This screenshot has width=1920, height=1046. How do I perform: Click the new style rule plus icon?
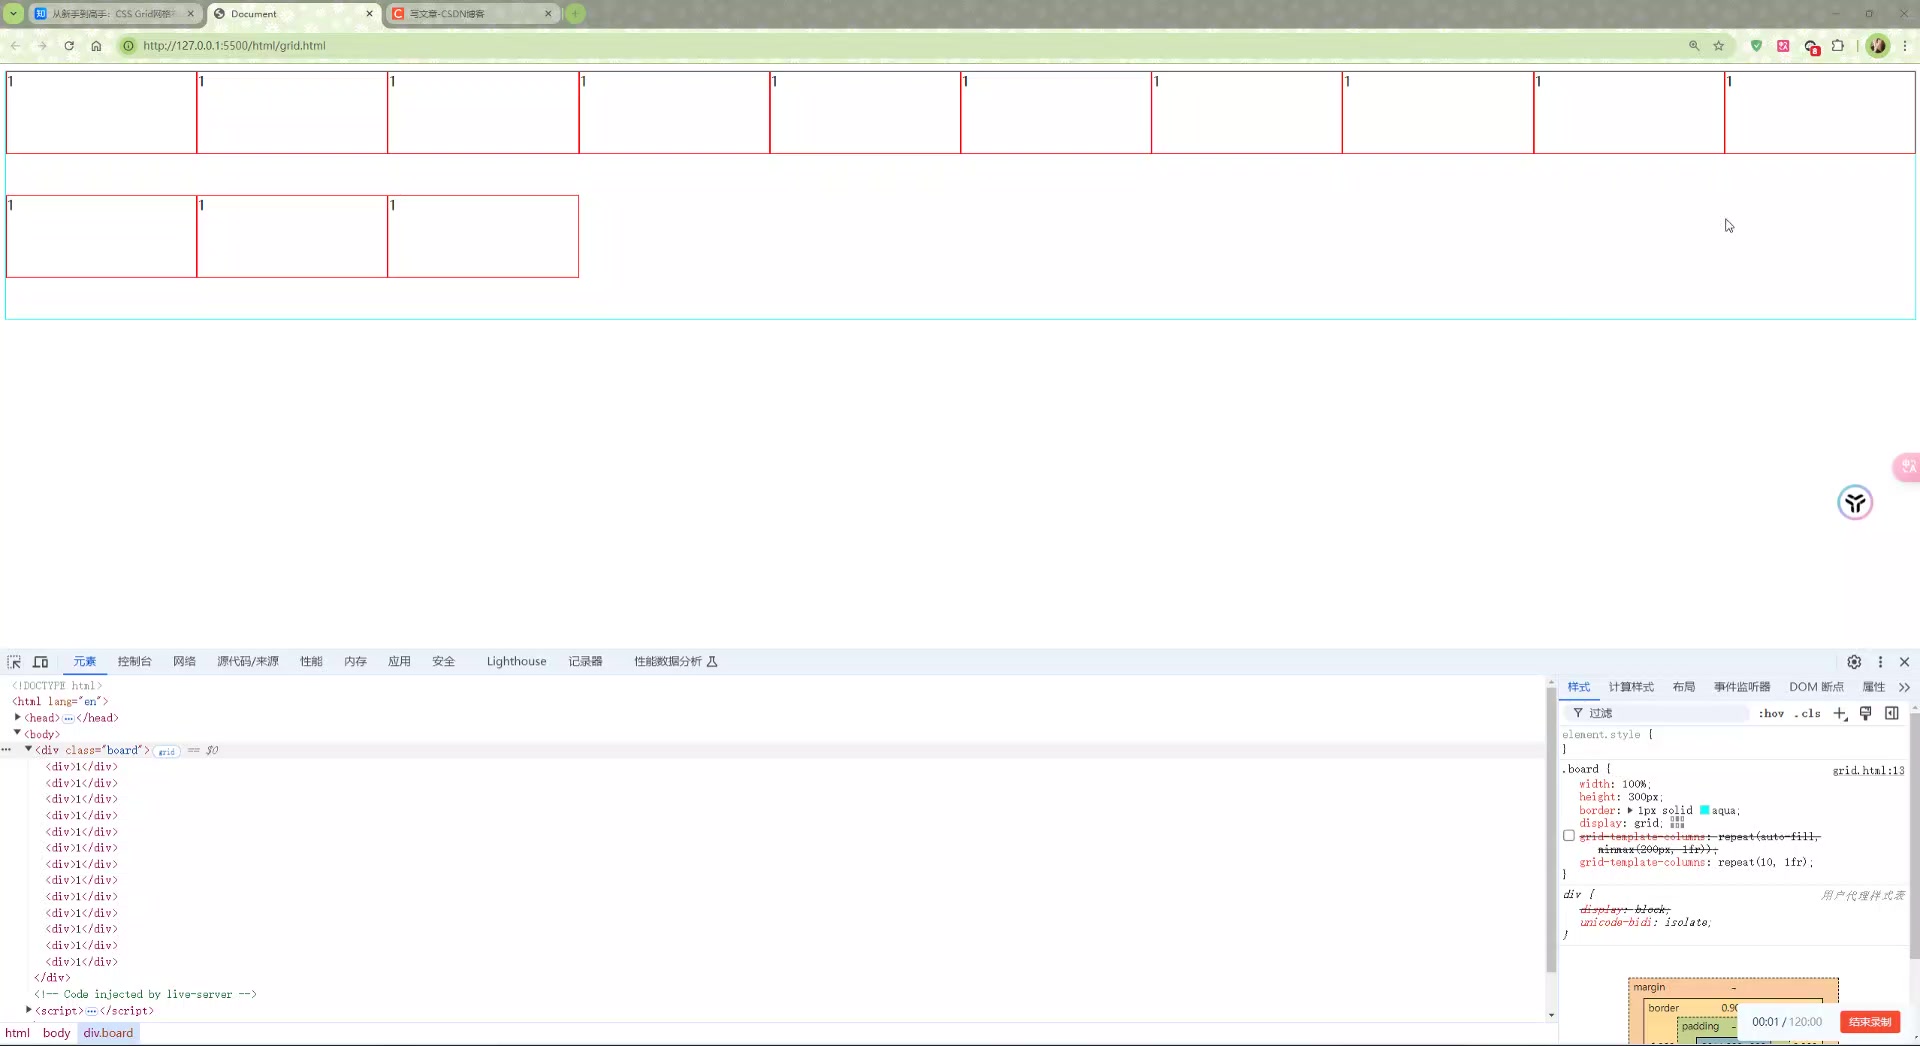click(x=1840, y=713)
